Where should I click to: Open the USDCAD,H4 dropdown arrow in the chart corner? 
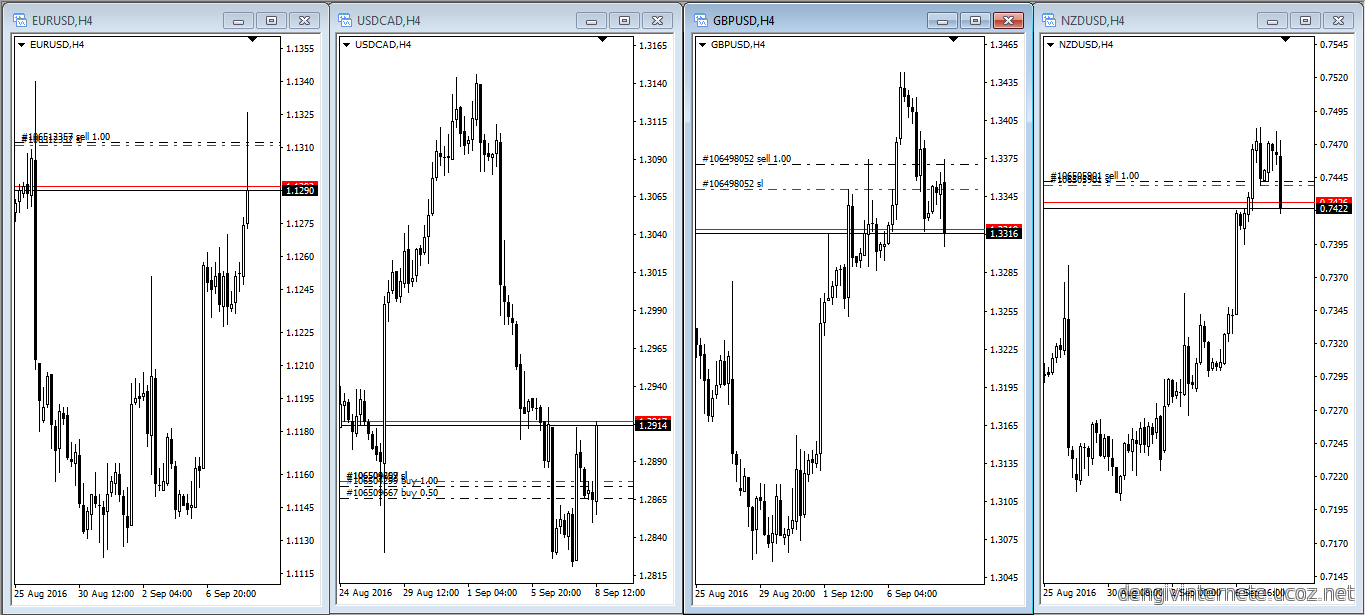pyautogui.click(x=346, y=44)
